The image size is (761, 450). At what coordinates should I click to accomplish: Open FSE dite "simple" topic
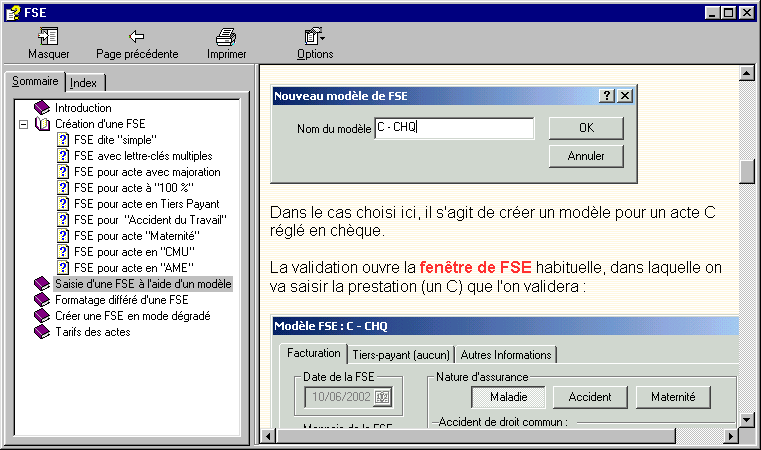[x=116, y=140]
